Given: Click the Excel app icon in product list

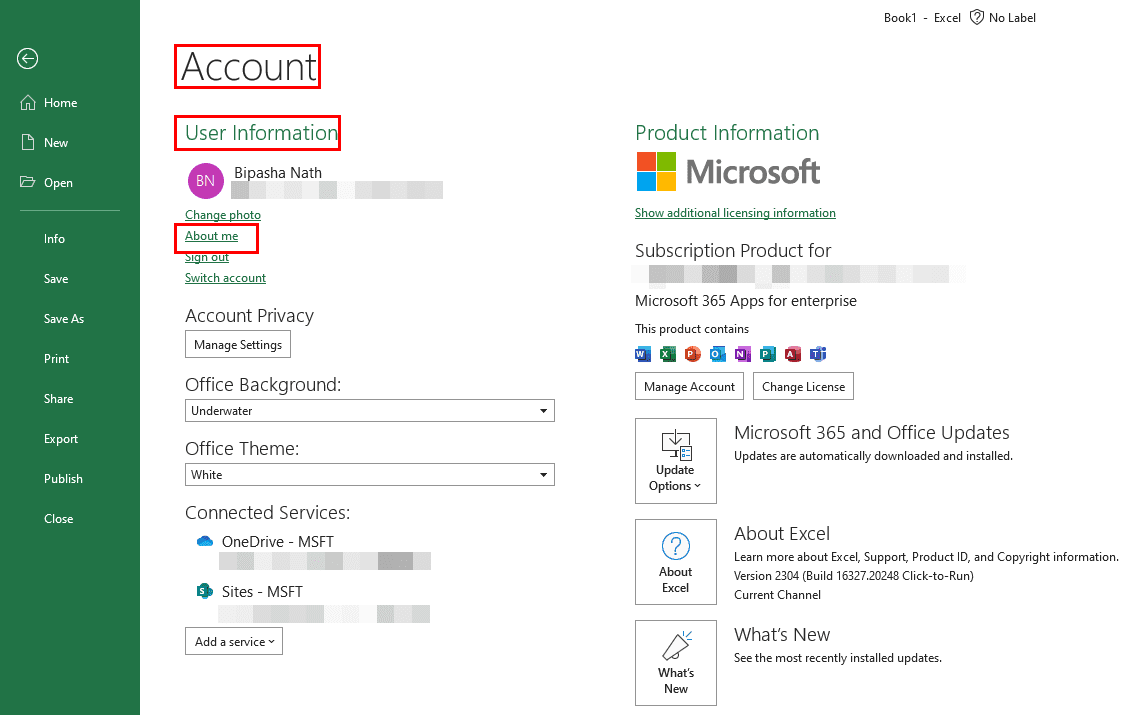Looking at the screenshot, I should click(667, 354).
